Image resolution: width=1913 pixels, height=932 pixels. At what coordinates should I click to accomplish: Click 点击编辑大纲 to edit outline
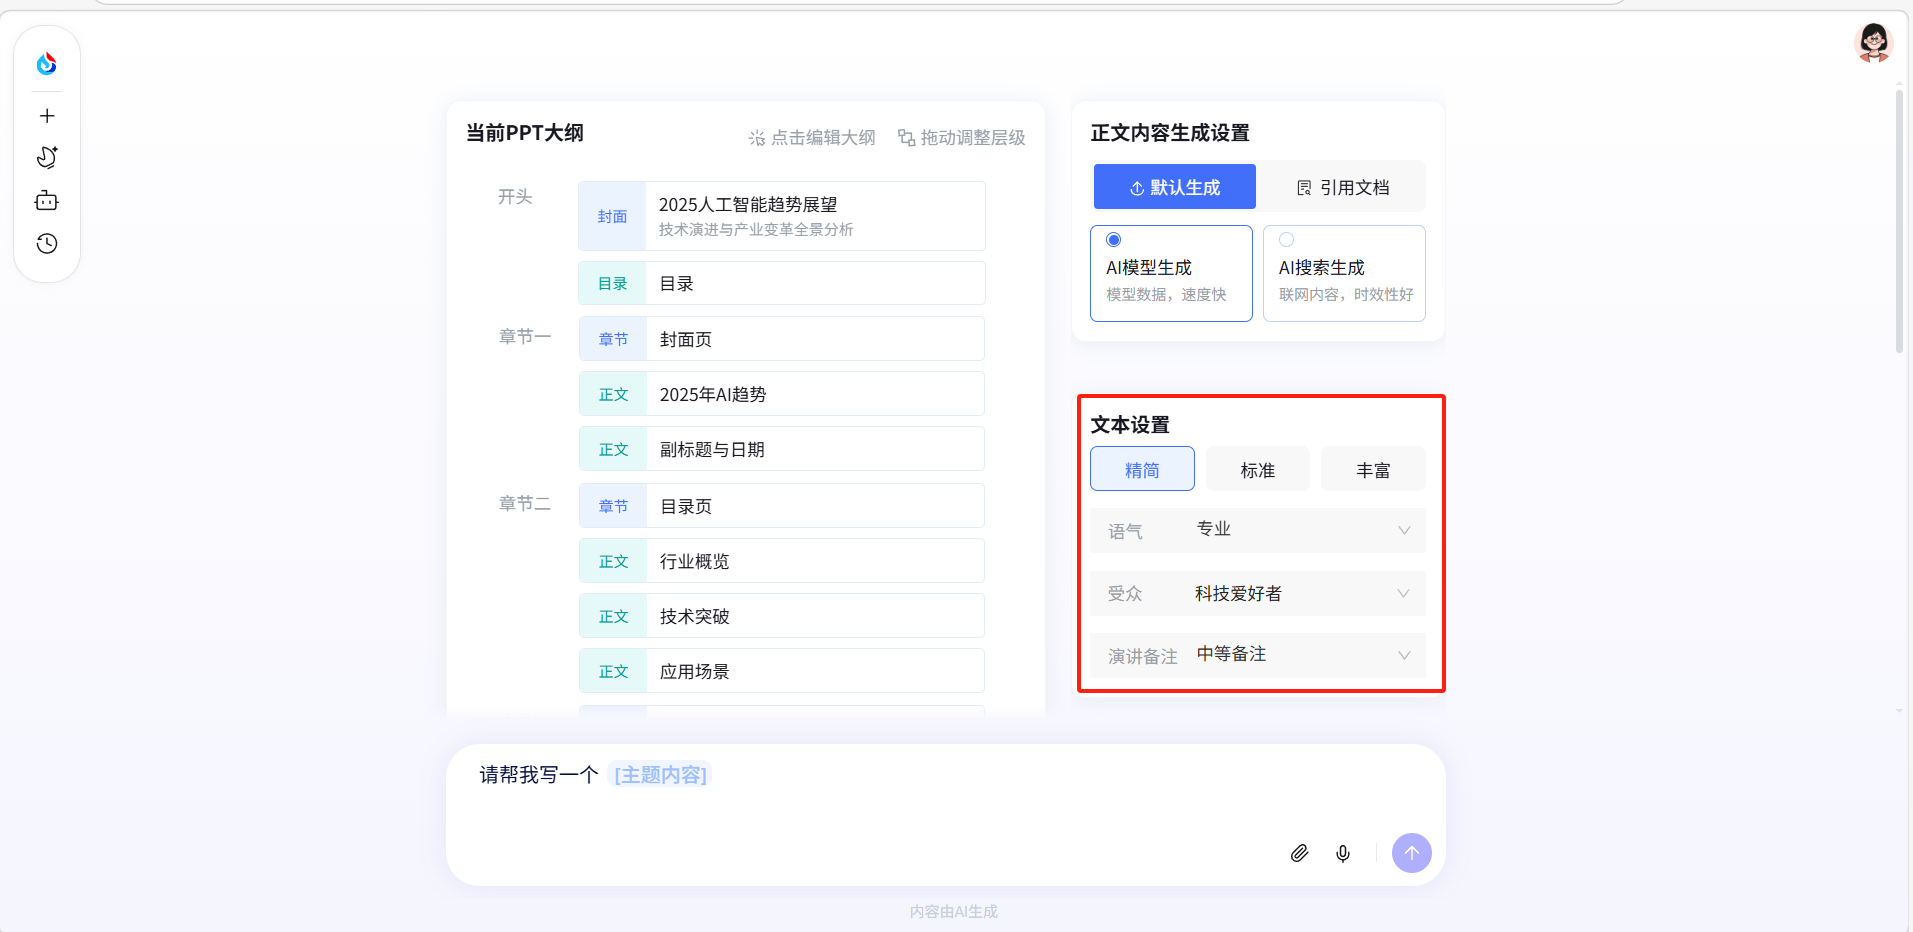pyautogui.click(x=812, y=138)
